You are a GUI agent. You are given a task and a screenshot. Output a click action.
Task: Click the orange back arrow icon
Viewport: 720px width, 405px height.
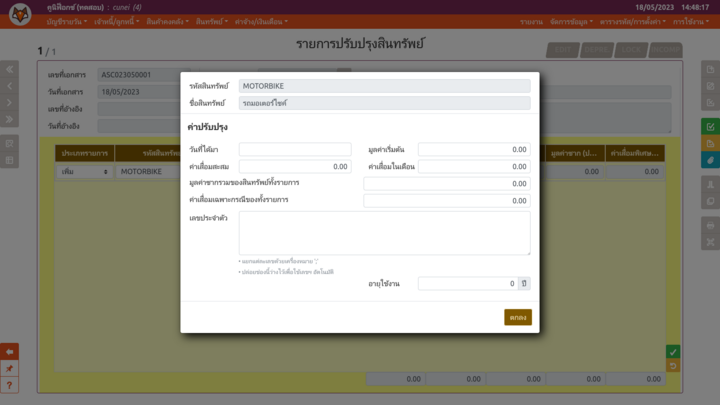click(x=9, y=352)
